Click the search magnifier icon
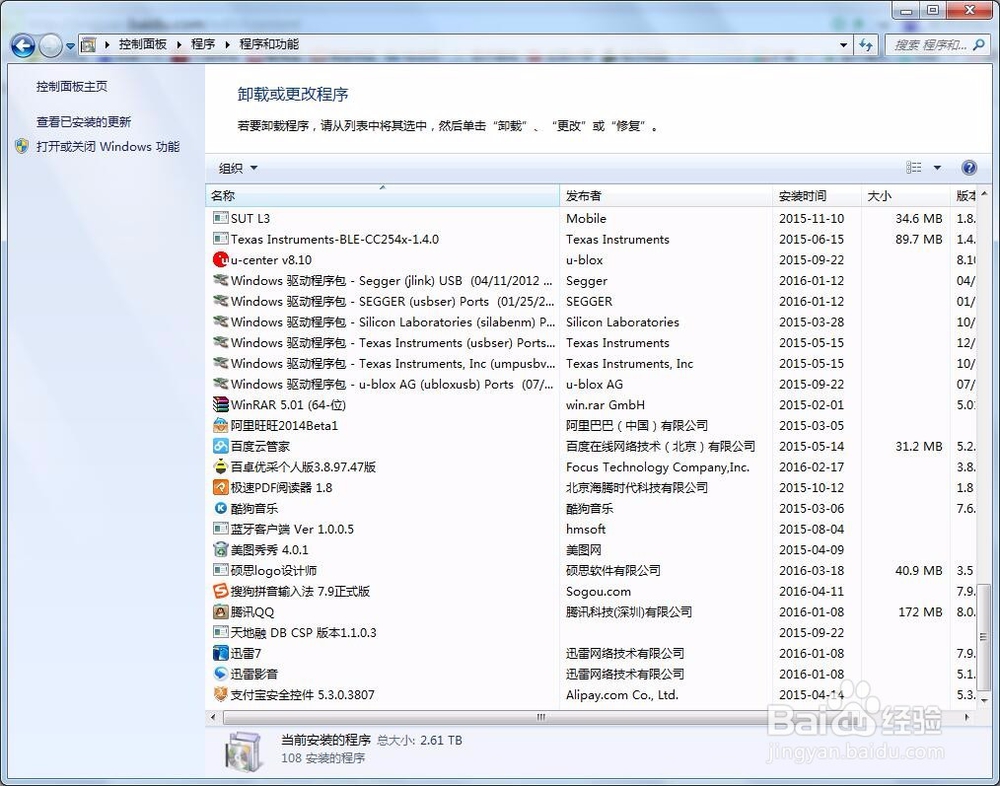 979,44
